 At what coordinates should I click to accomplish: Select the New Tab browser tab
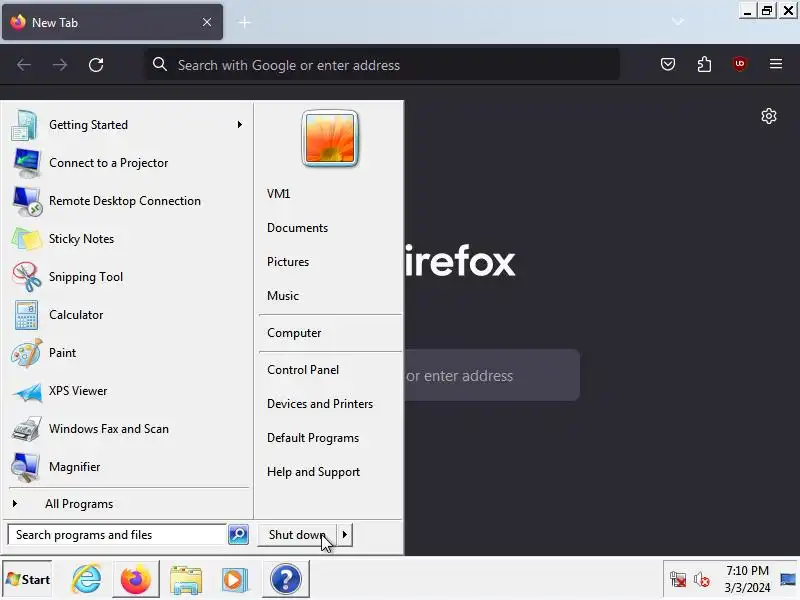[x=112, y=22]
